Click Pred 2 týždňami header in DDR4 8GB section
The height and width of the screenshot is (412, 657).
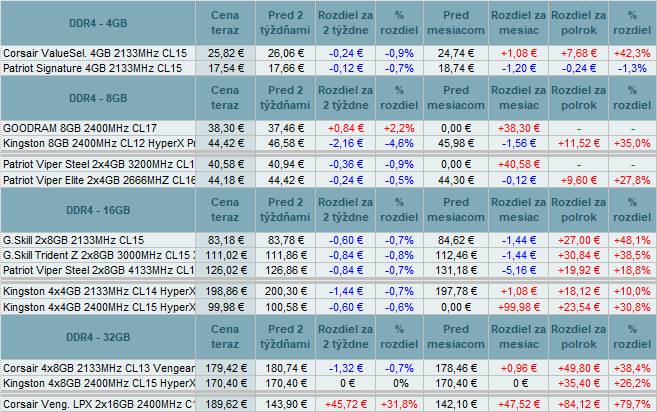(285, 98)
